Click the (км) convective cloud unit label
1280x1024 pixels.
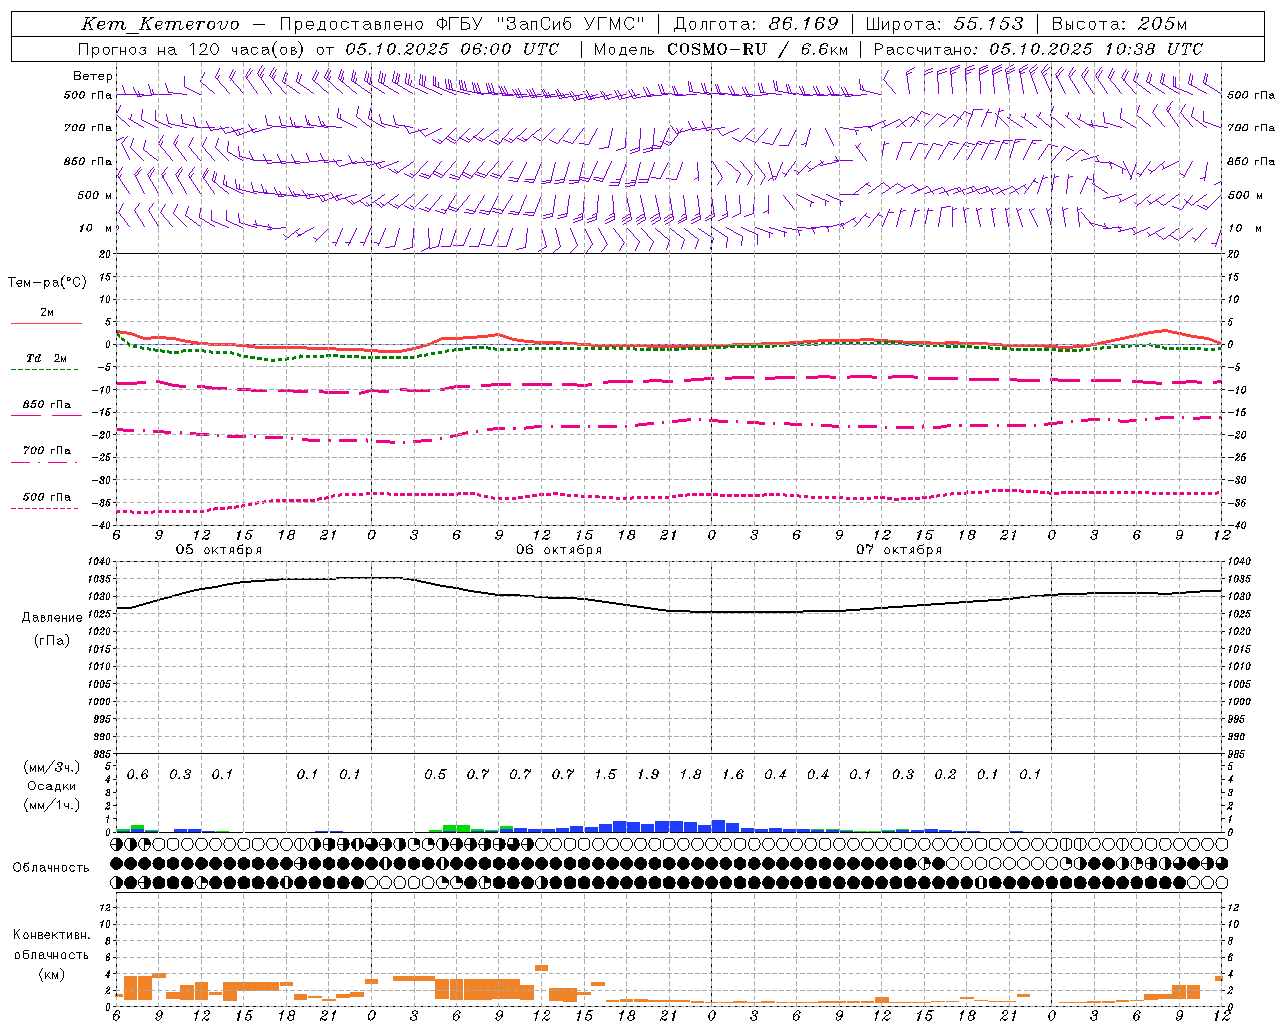pyautogui.click(x=51, y=974)
